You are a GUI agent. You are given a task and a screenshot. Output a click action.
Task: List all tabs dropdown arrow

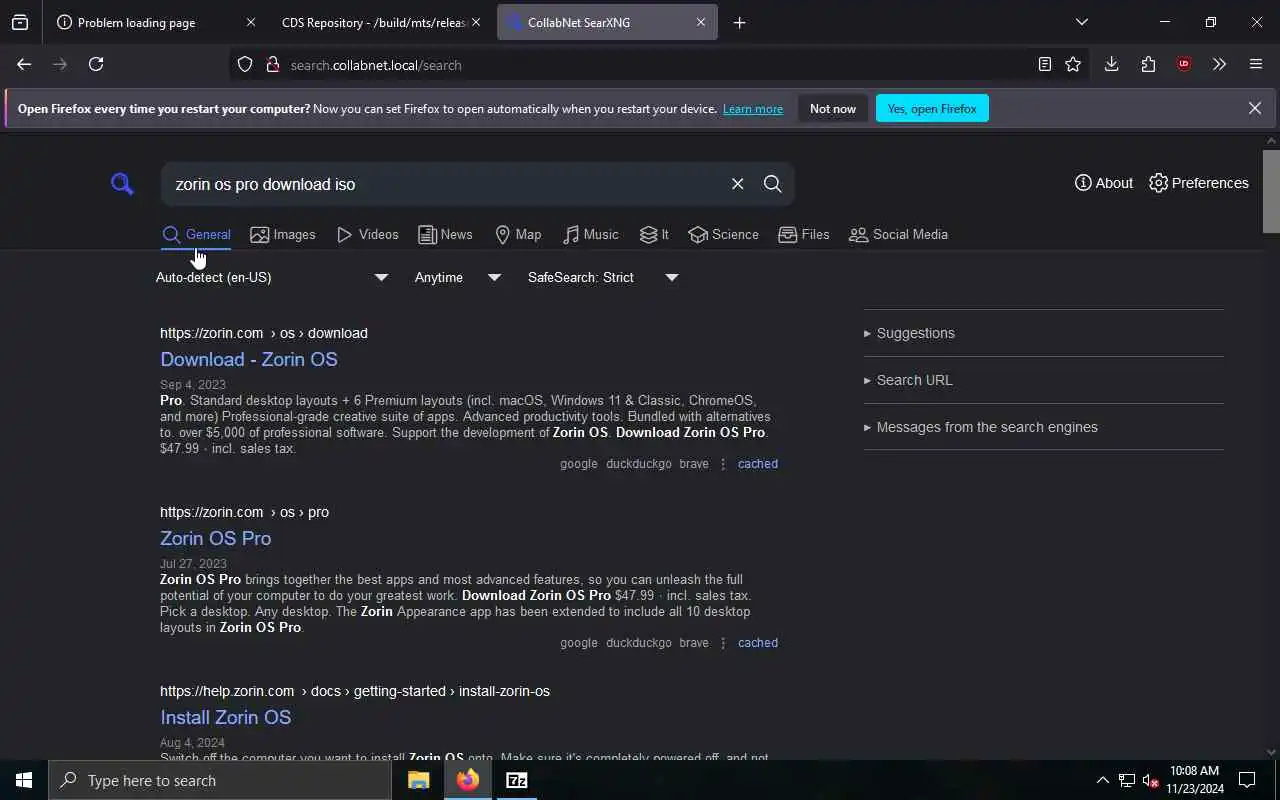click(1081, 22)
